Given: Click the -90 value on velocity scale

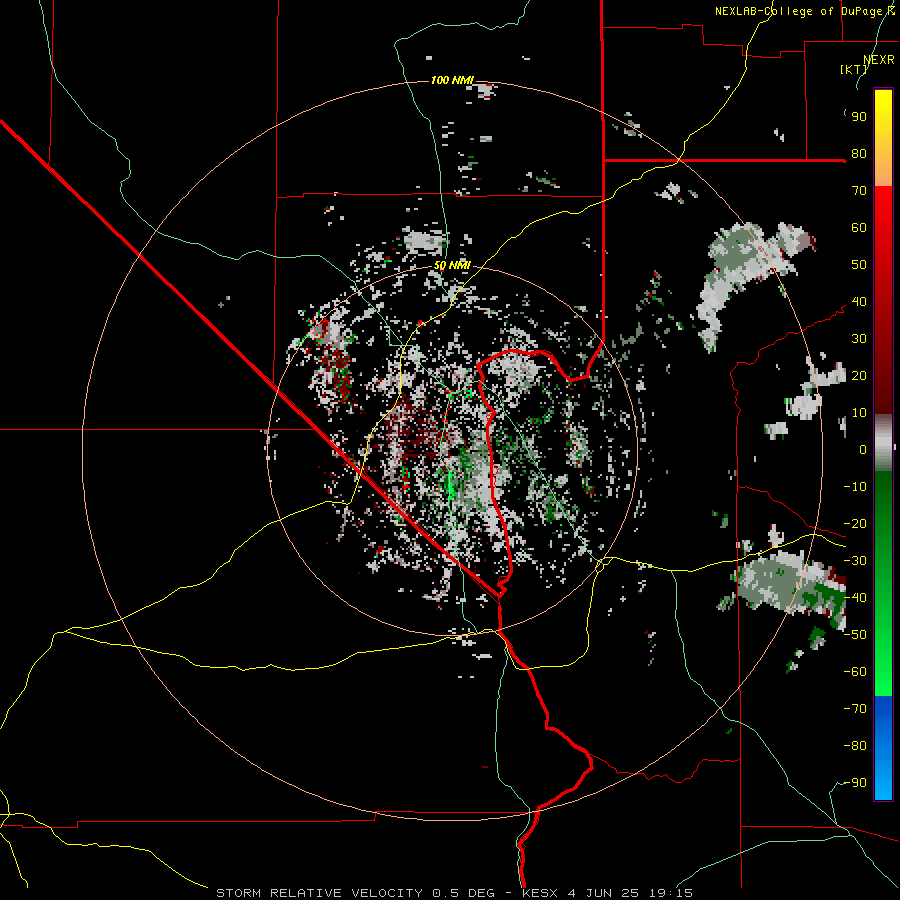Looking at the screenshot, I should click(x=855, y=783).
